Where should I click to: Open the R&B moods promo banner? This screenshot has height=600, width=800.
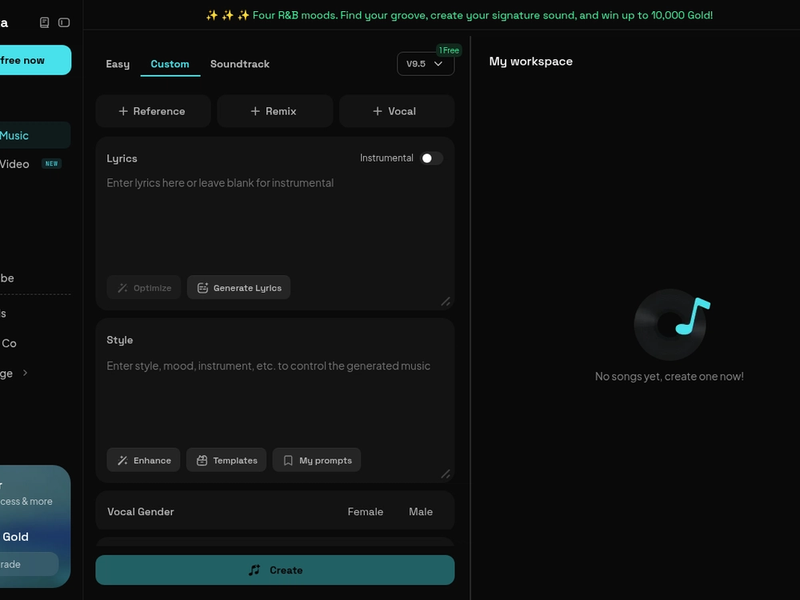click(x=459, y=15)
